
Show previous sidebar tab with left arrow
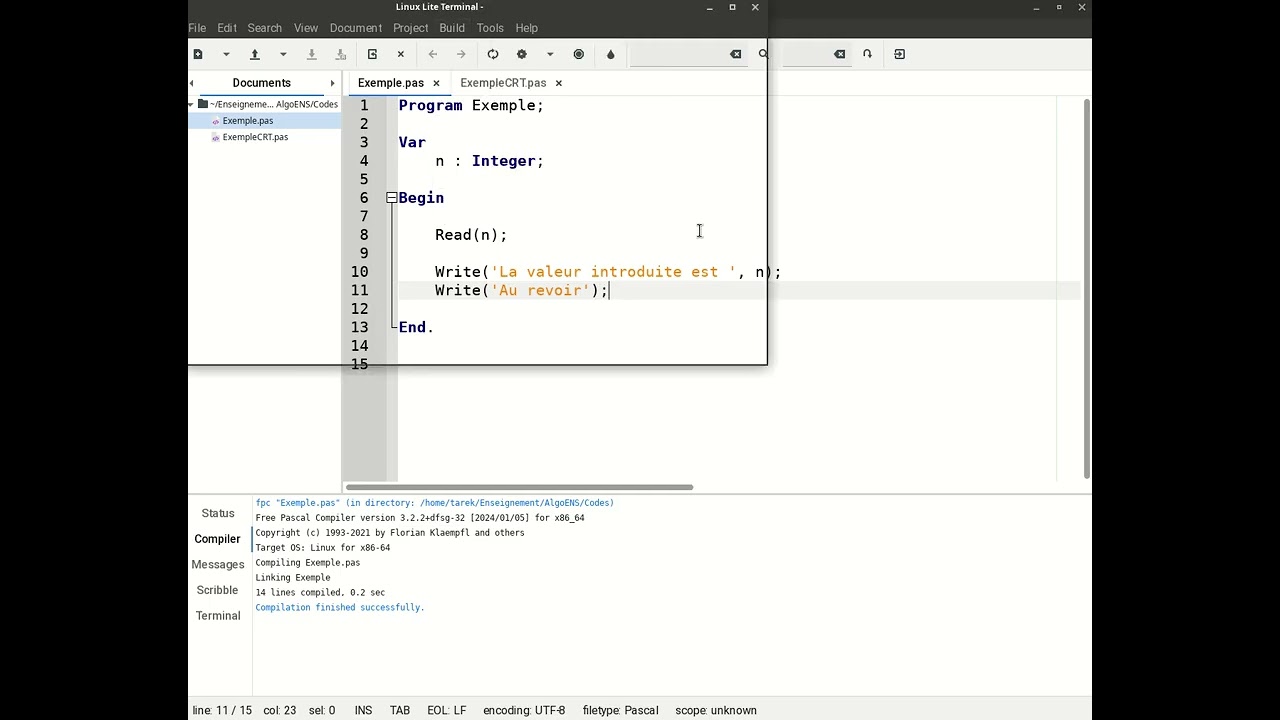tap(192, 83)
